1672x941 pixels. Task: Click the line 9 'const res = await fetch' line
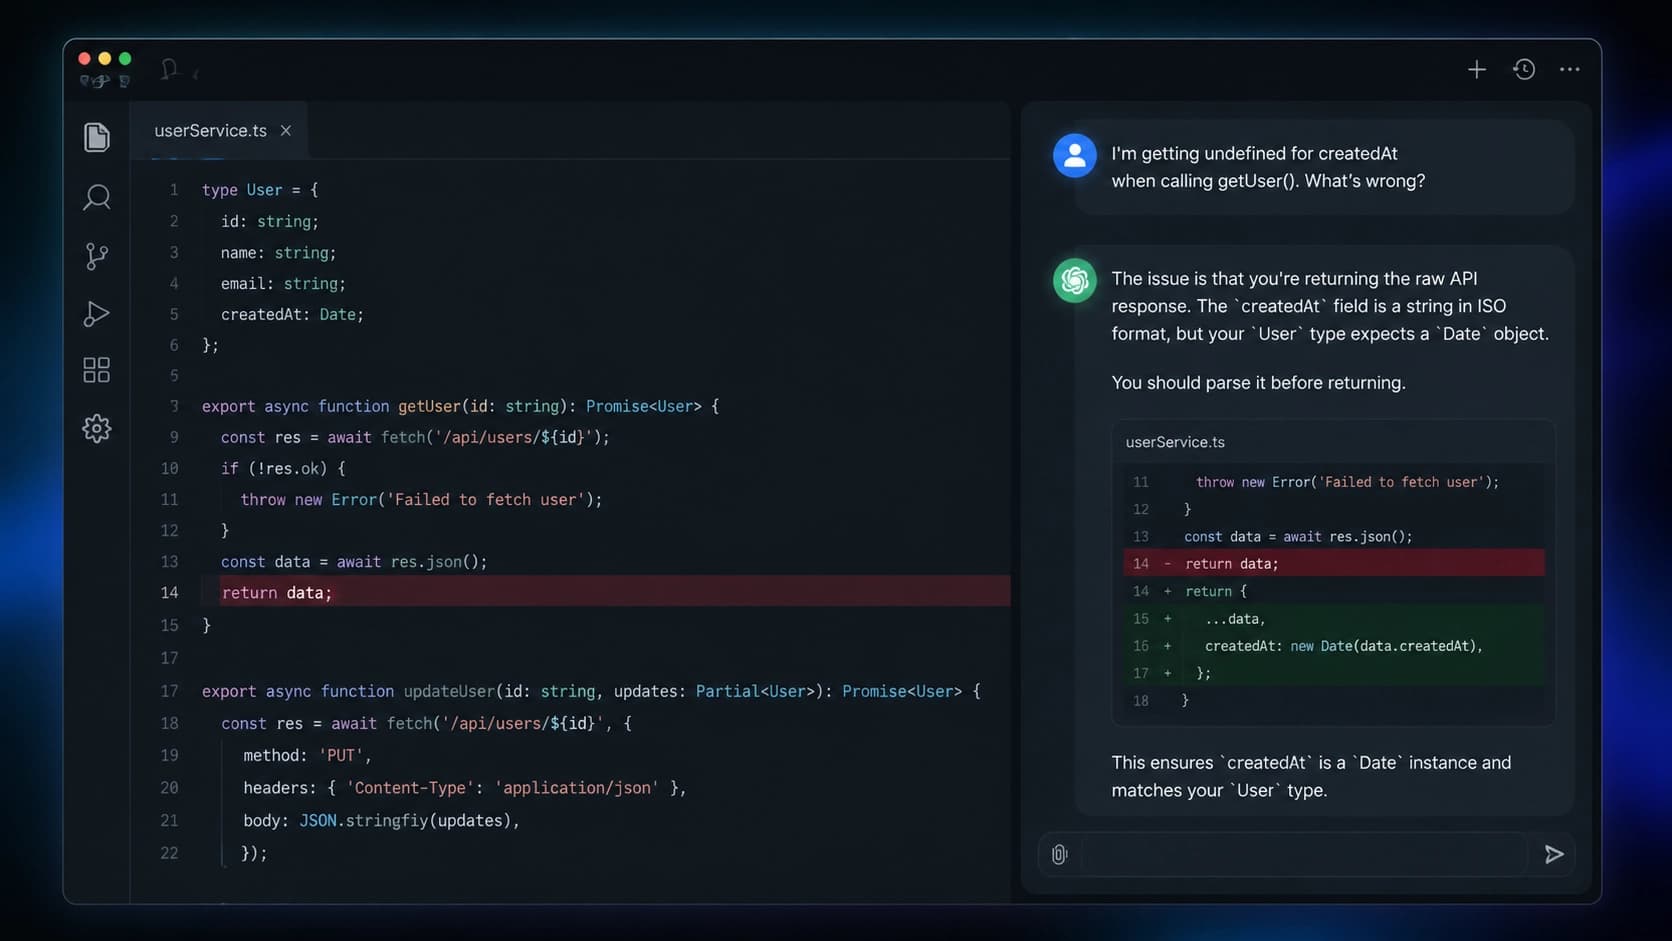tap(415, 437)
